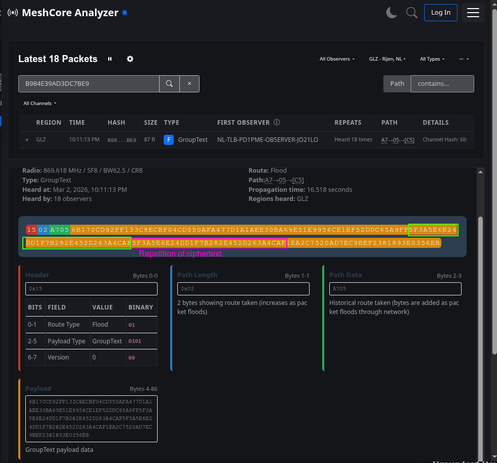Click the blue F GroupText type badge

click(x=169, y=140)
